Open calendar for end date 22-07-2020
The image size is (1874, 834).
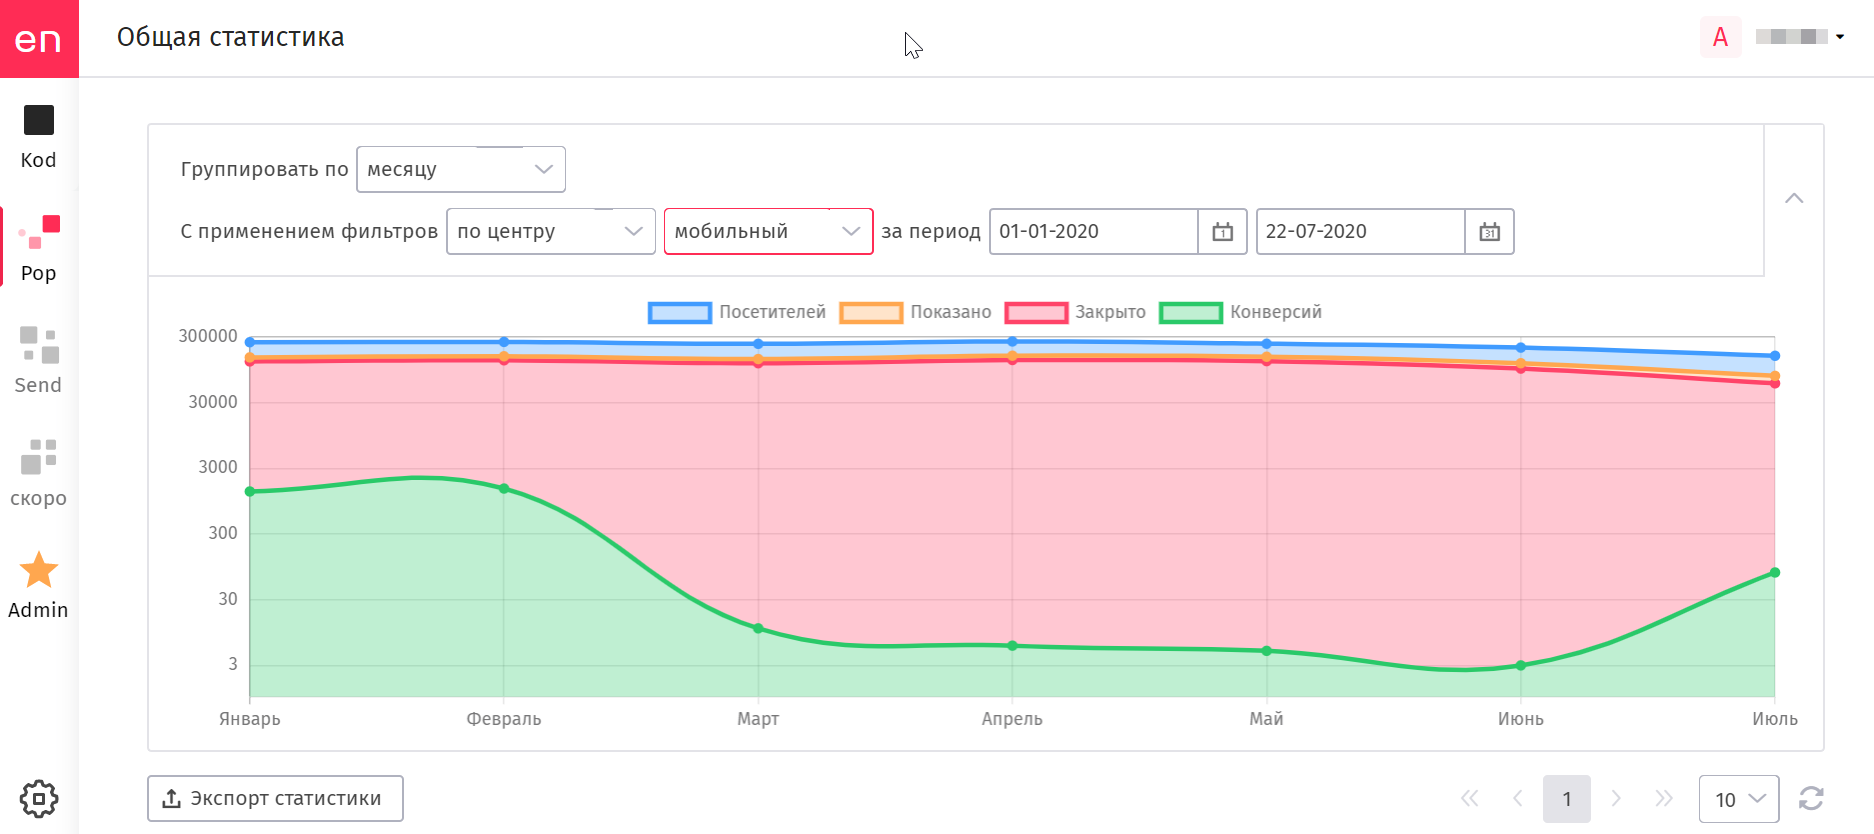[x=1489, y=232]
